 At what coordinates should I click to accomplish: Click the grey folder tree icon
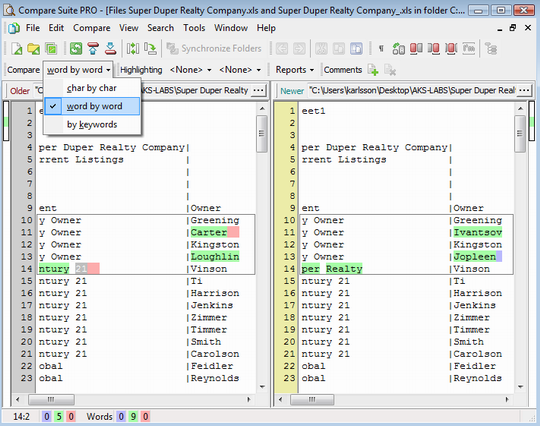[491, 49]
